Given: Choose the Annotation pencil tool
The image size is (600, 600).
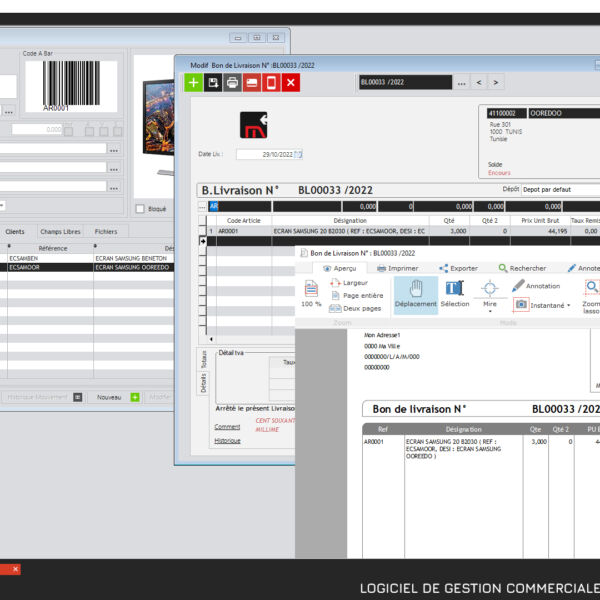Looking at the screenshot, I should 537,286.
